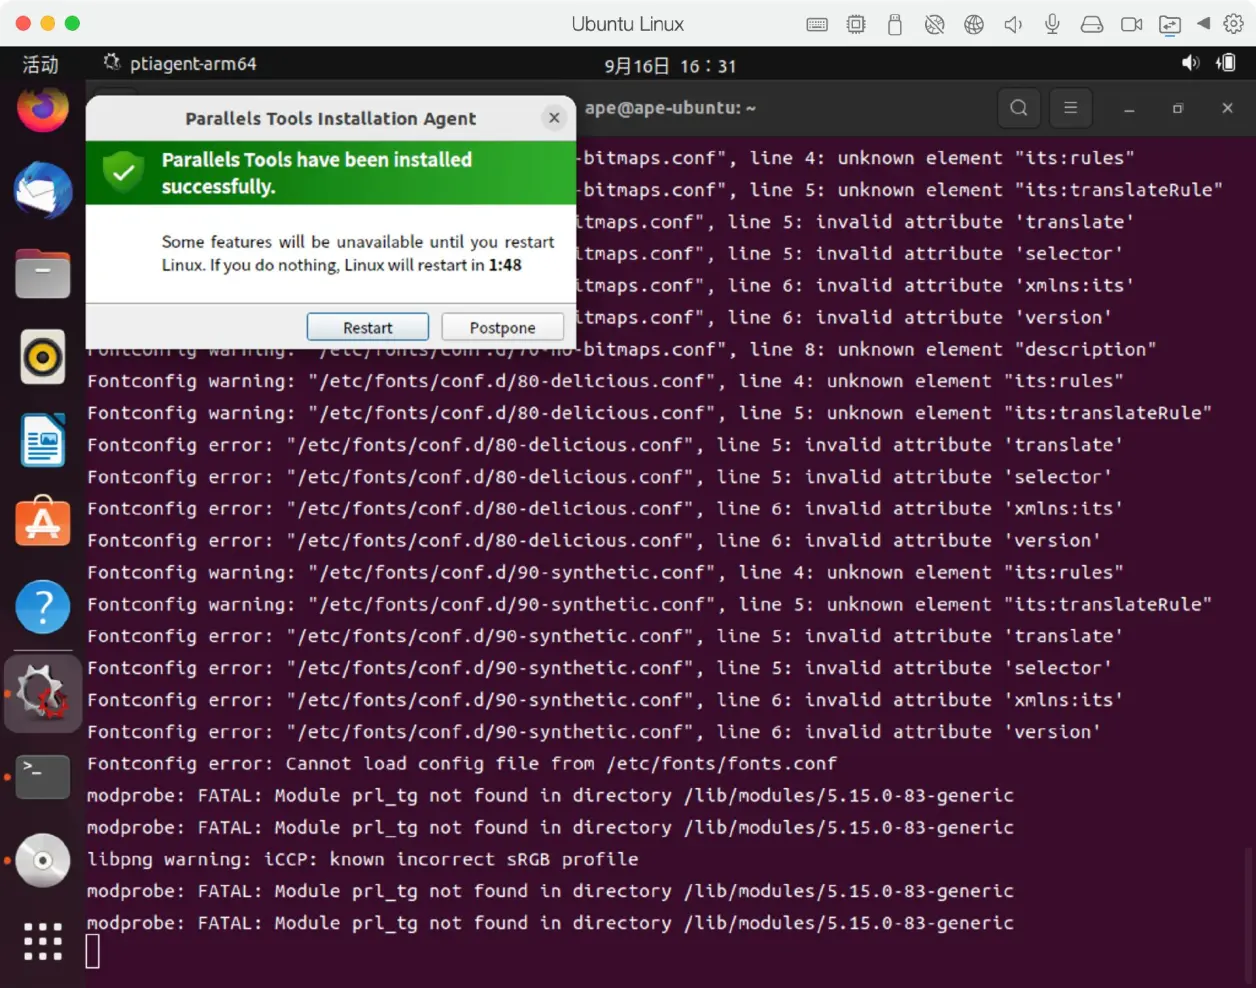Open the terminal hamburger menu
The width and height of the screenshot is (1256, 988).
(1070, 108)
